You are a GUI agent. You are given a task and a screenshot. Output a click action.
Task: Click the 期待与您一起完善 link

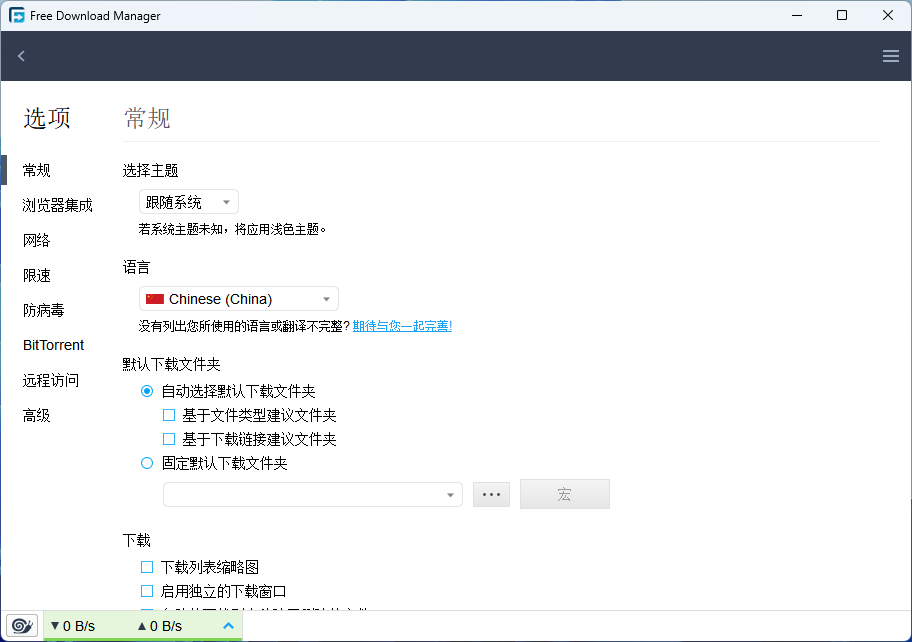pos(402,326)
